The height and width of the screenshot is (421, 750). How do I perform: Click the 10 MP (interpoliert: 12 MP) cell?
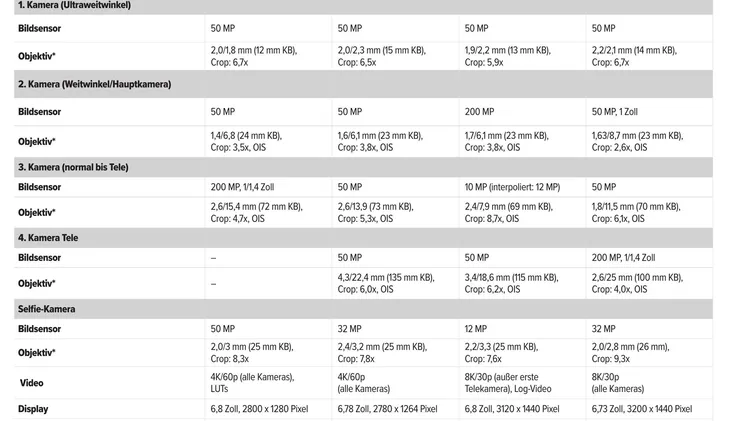click(x=522, y=187)
